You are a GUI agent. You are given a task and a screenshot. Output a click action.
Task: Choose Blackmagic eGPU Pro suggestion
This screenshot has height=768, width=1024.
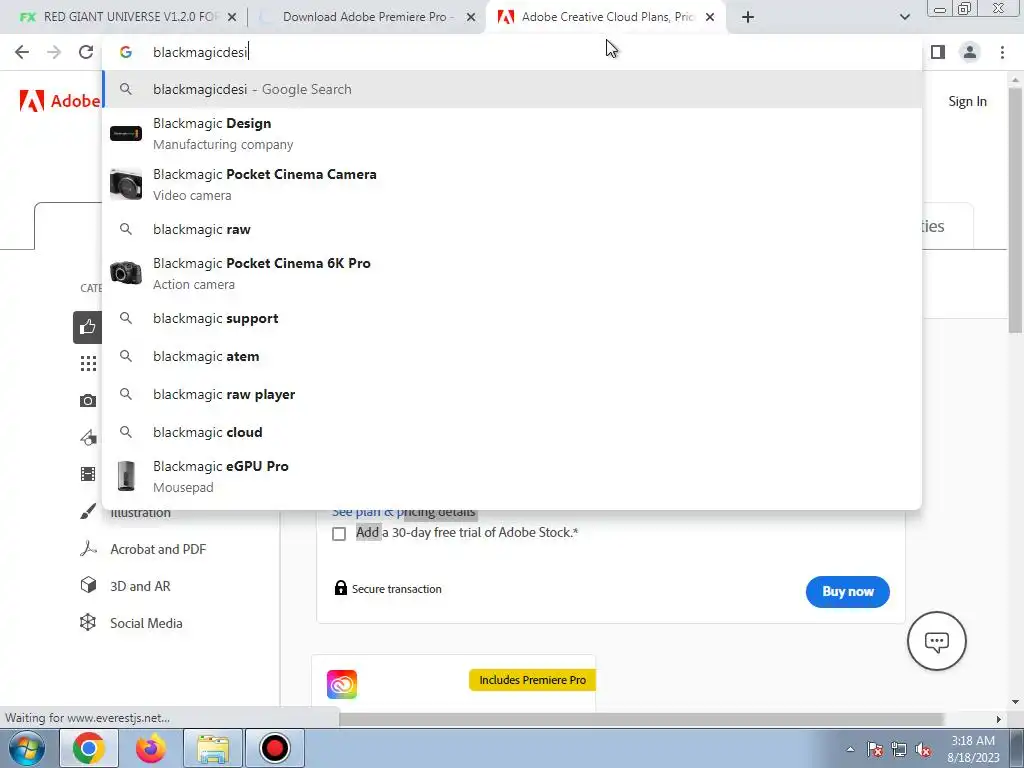click(x=512, y=476)
